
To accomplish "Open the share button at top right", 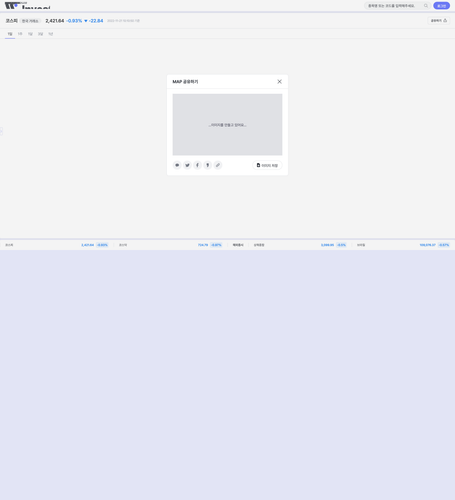I will [438, 21].
